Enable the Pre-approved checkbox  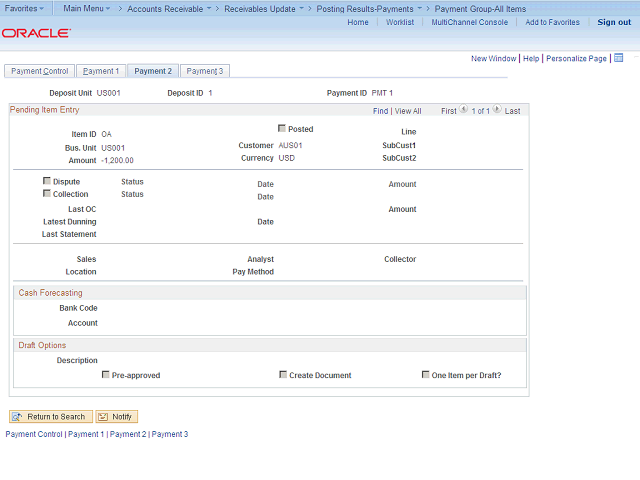(x=105, y=374)
